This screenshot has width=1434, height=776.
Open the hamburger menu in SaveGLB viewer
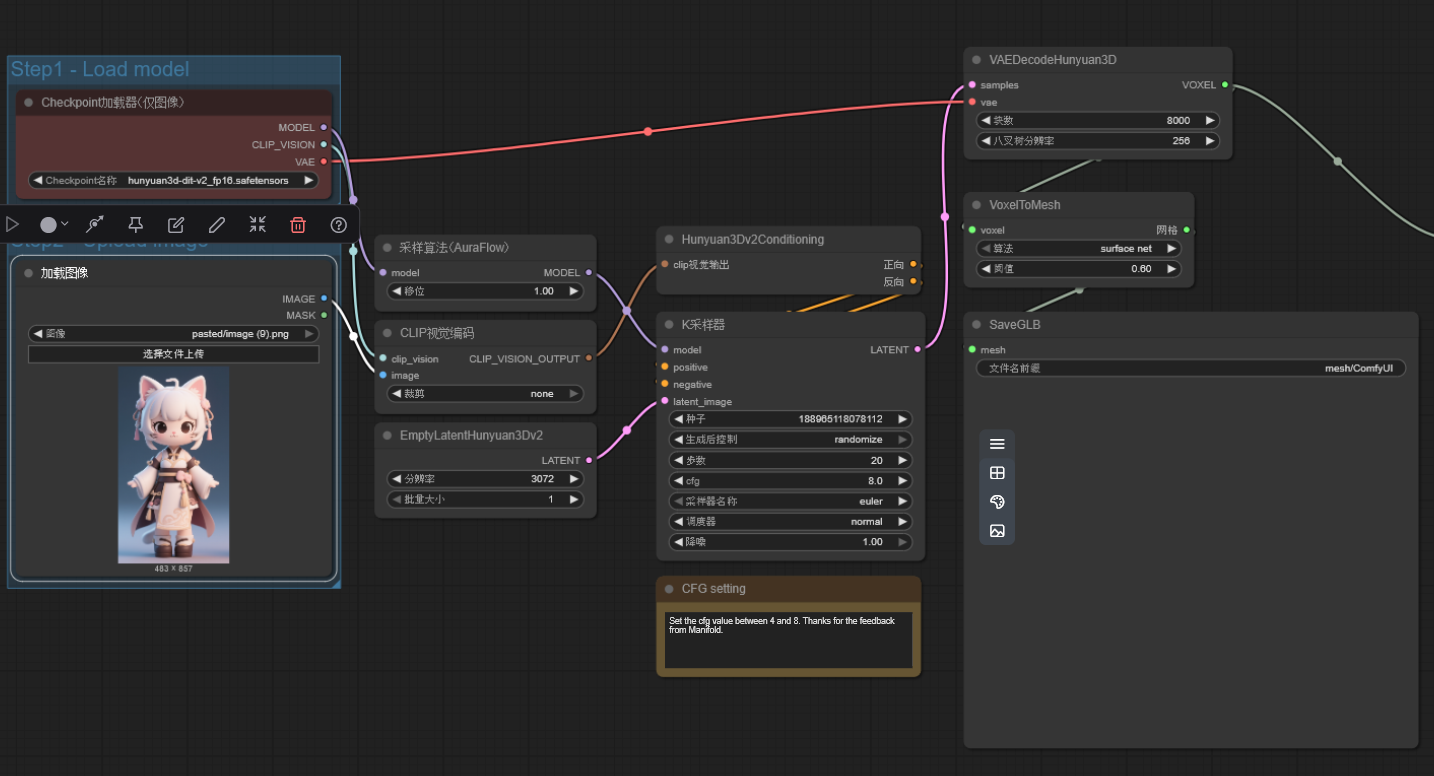(997, 444)
